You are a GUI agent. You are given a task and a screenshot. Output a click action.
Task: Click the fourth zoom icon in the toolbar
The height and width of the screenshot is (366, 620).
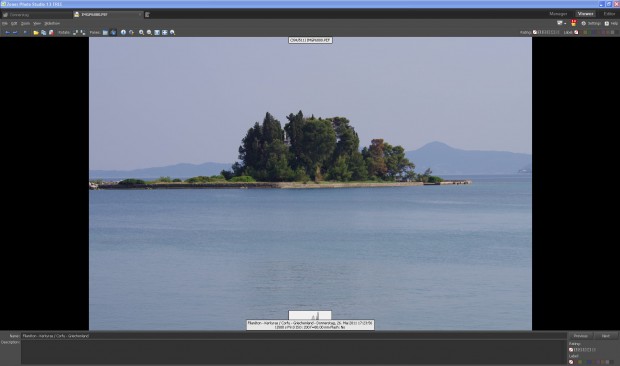[164, 32]
